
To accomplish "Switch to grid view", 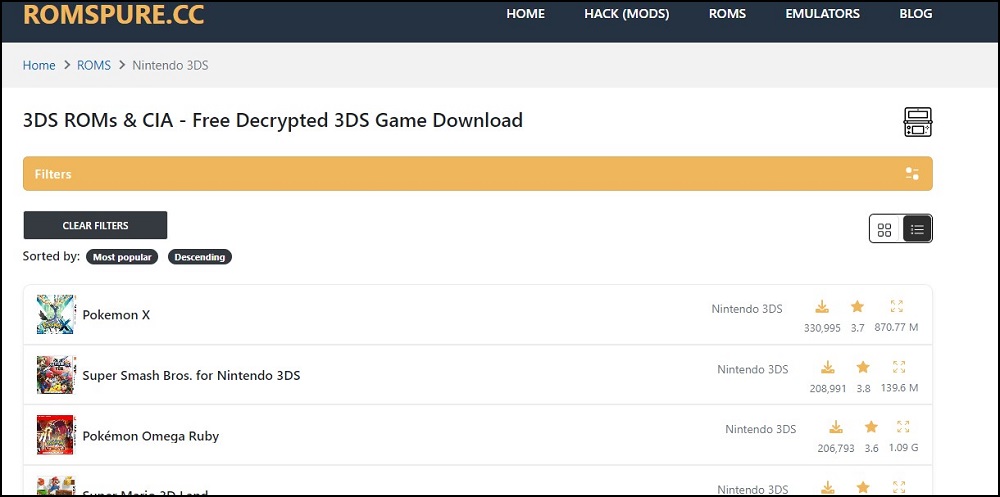I will (885, 230).
